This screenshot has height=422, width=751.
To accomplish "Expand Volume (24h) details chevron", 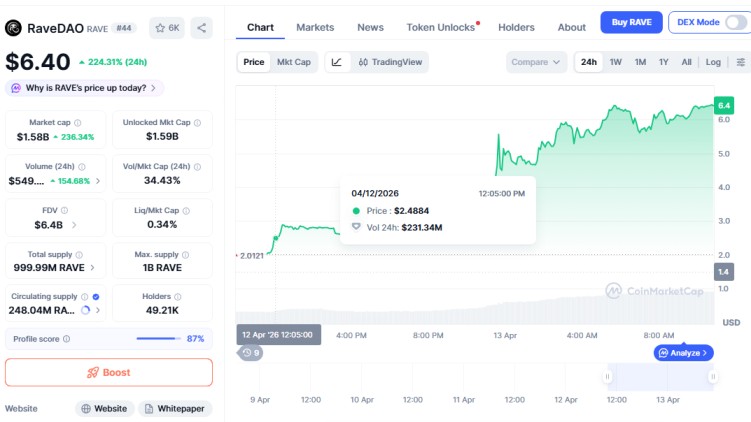I will (x=98, y=181).
